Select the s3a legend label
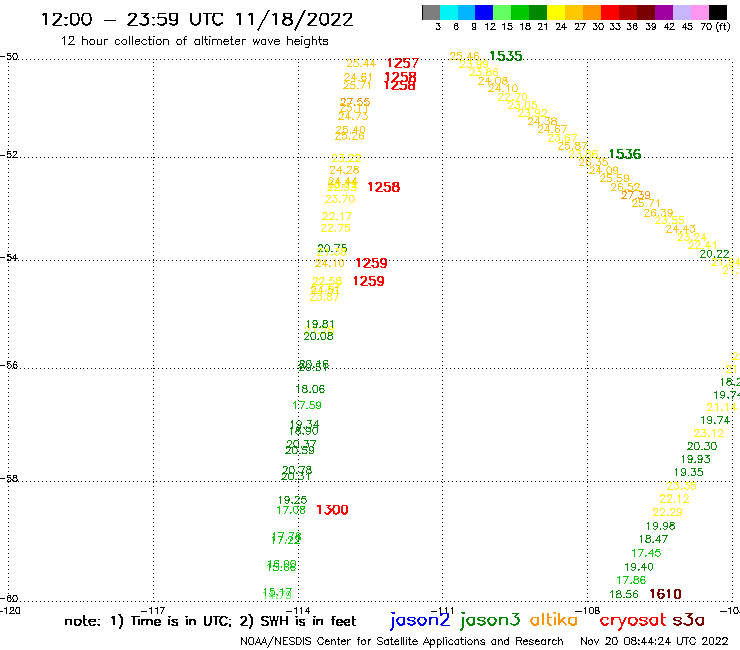 688,620
